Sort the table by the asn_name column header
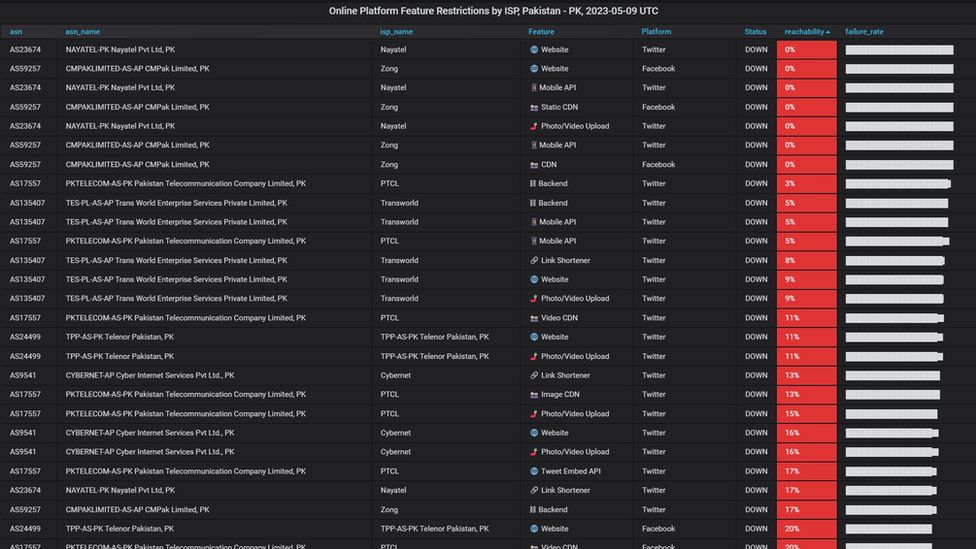The image size is (976, 549). click(x=83, y=32)
